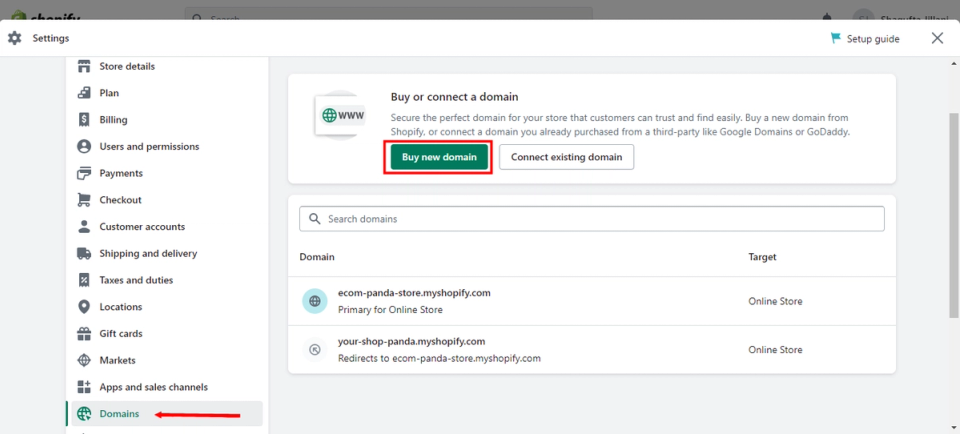Click the Setup guide flag icon
Image resolution: width=960 pixels, height=434 pixels.
pos(836,39)
